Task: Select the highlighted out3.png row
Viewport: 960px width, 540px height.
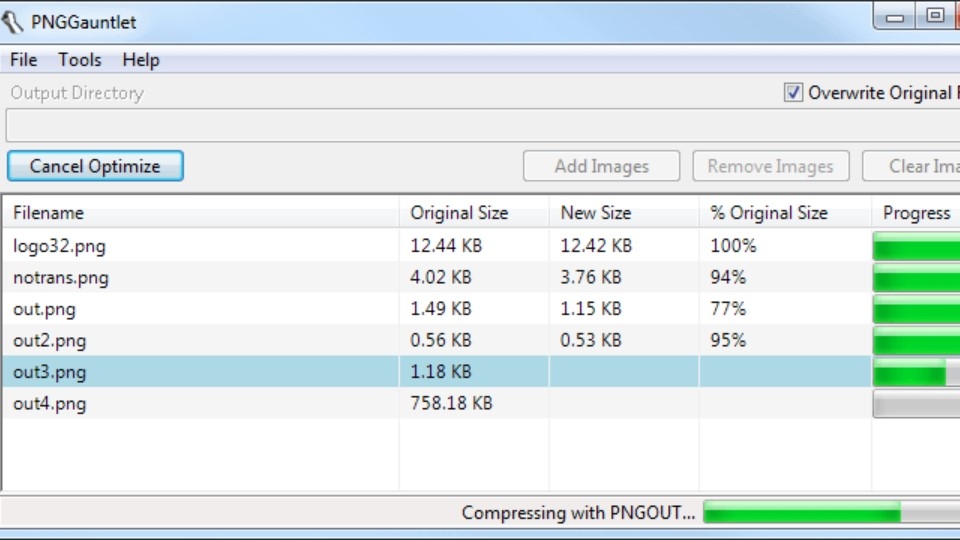Action: tap(481, 372)
